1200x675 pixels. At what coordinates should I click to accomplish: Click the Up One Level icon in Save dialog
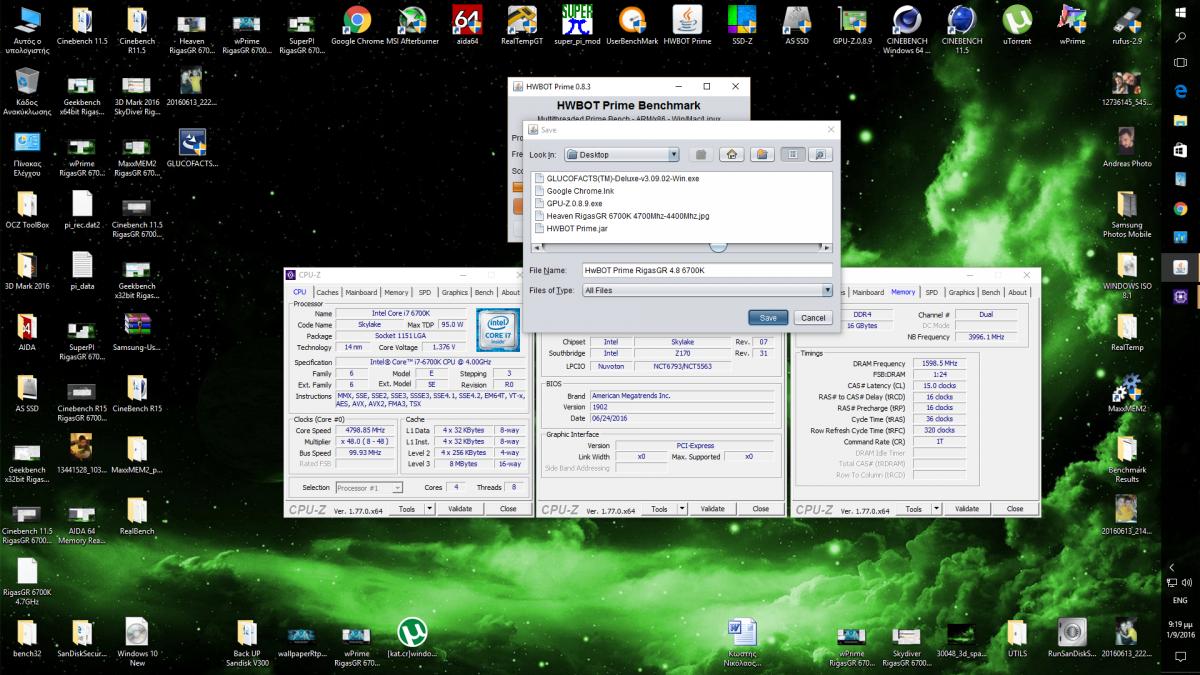pyautogui.click(x=701, y=154)
